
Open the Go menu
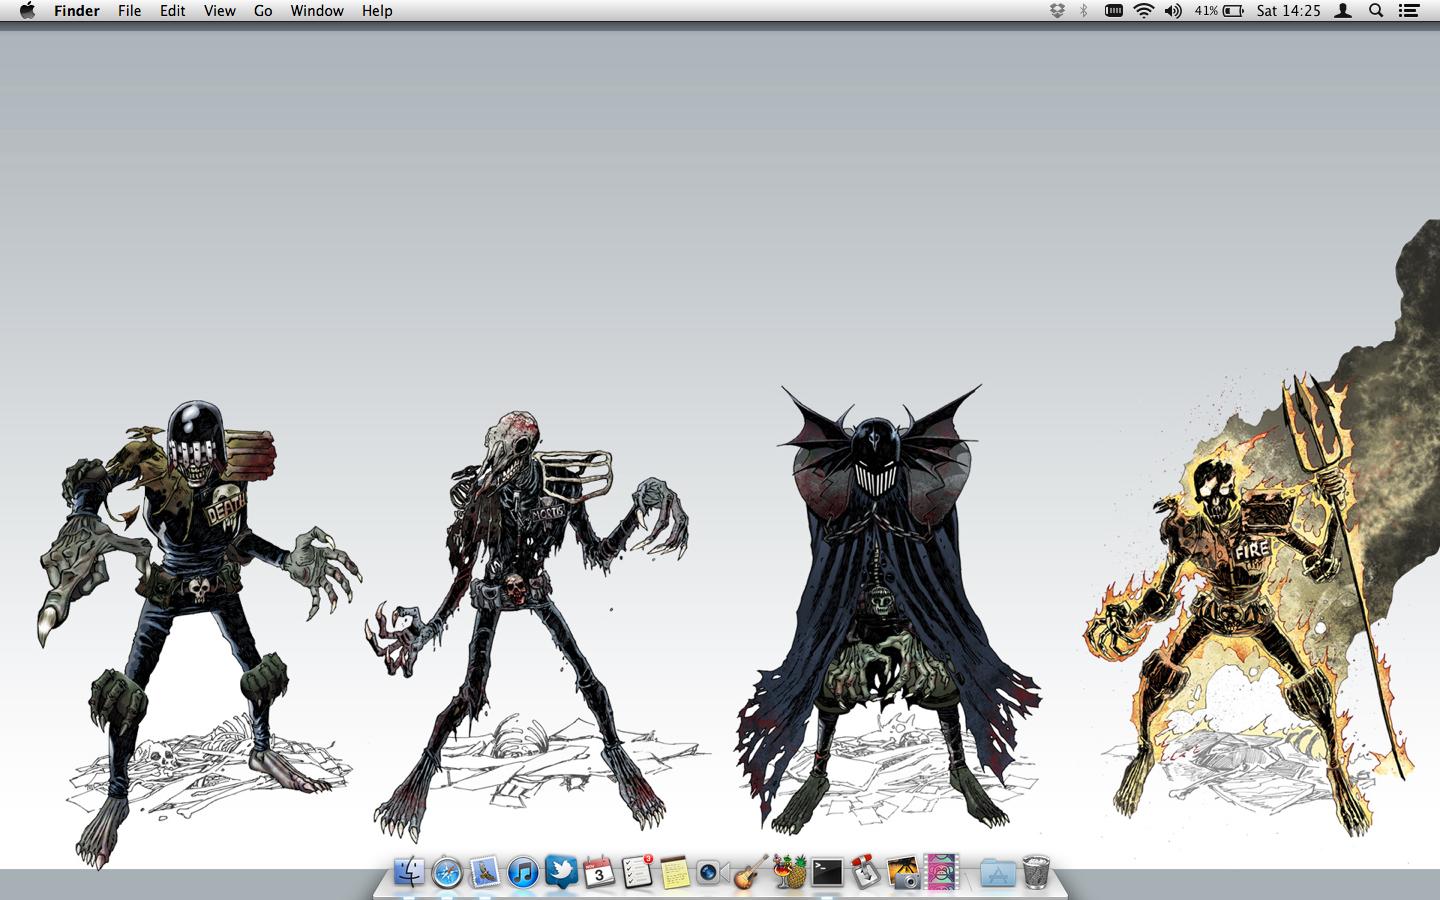click(x=263, y=11)
